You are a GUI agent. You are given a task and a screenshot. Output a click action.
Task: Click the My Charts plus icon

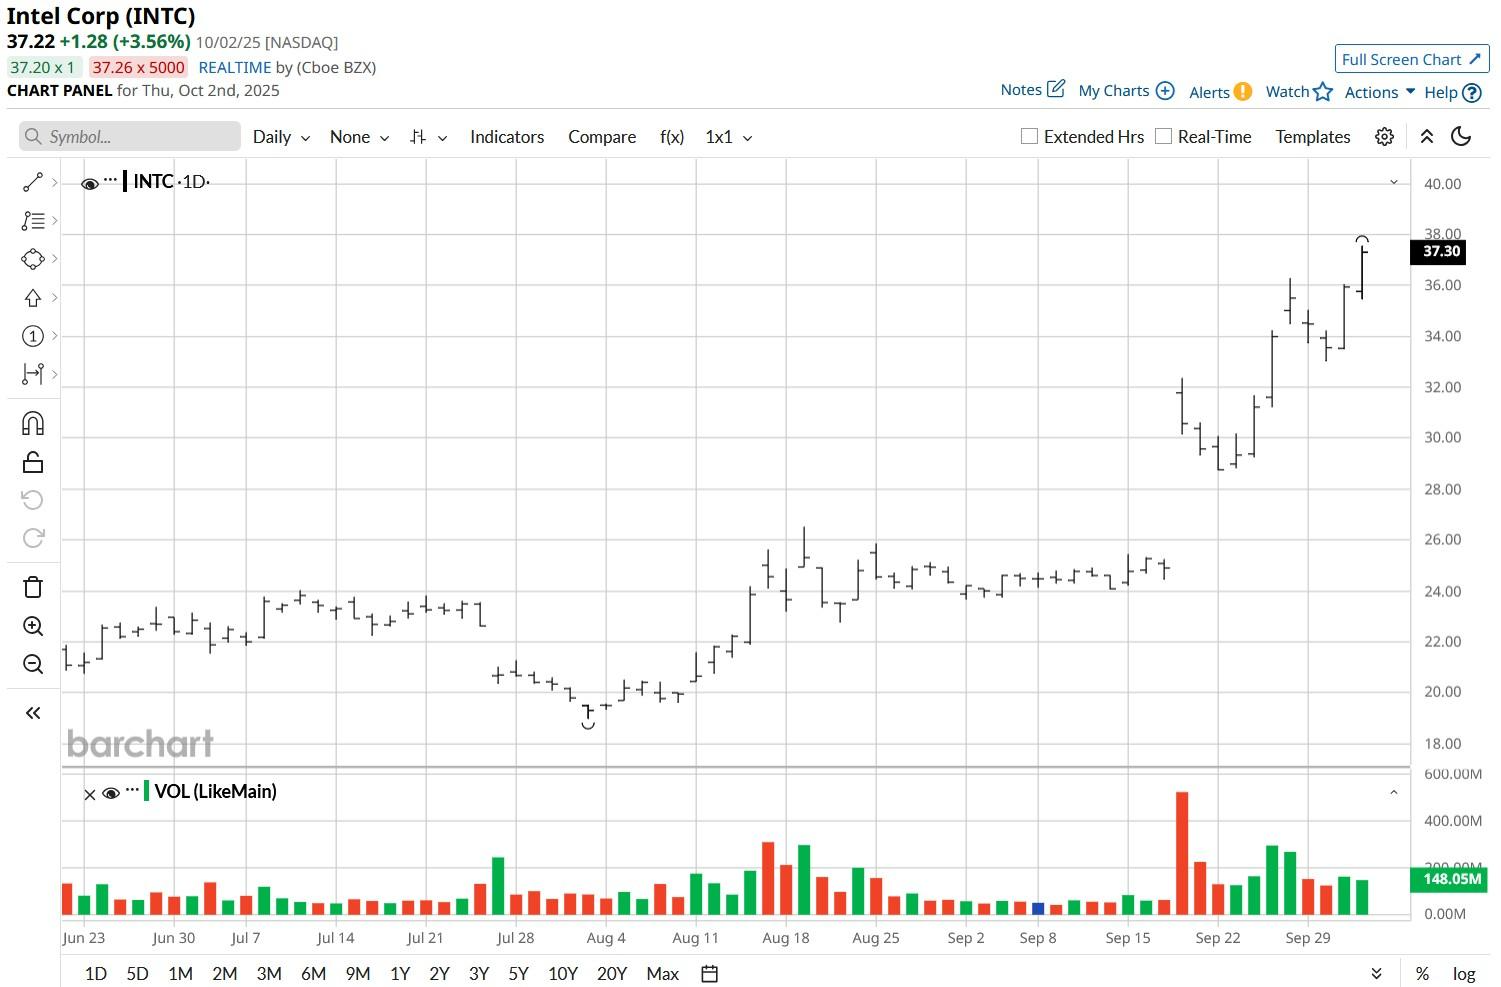point(1165,91)
